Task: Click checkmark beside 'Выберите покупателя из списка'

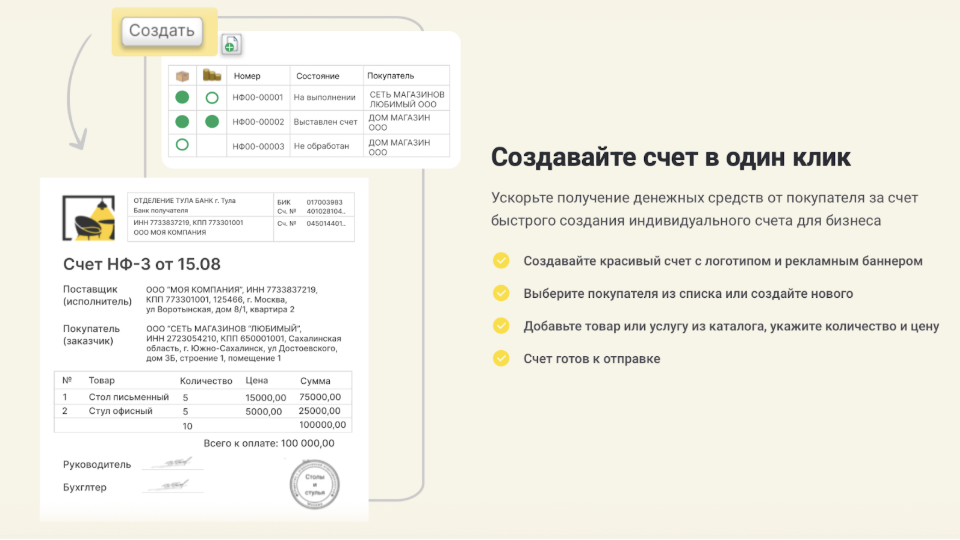Action: coord(501,293)
